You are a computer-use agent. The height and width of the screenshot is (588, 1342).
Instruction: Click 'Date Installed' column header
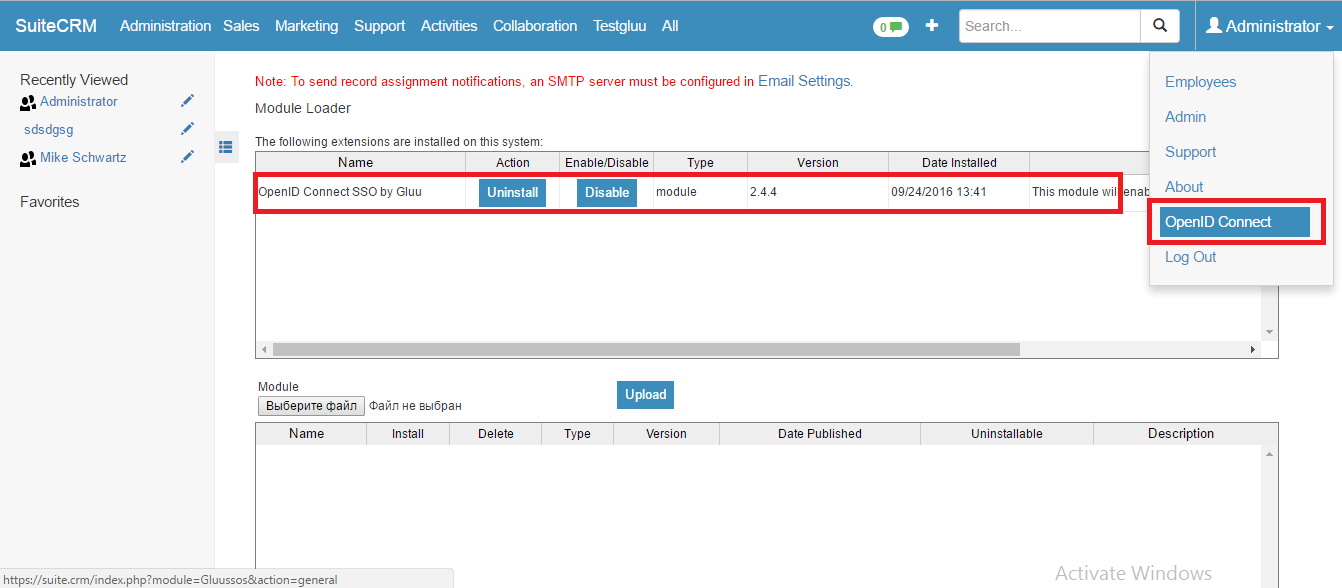coord(959,162)
